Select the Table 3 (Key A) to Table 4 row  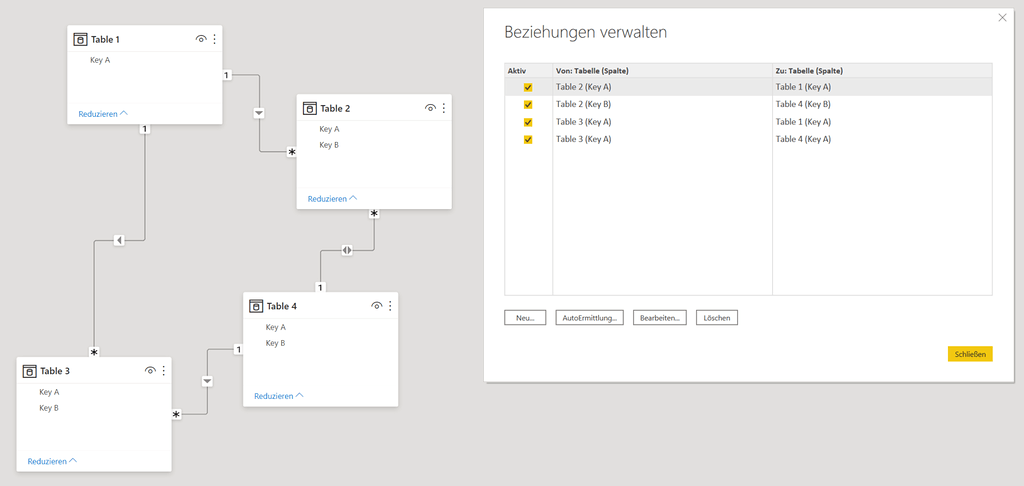click(x=660, y=139)
